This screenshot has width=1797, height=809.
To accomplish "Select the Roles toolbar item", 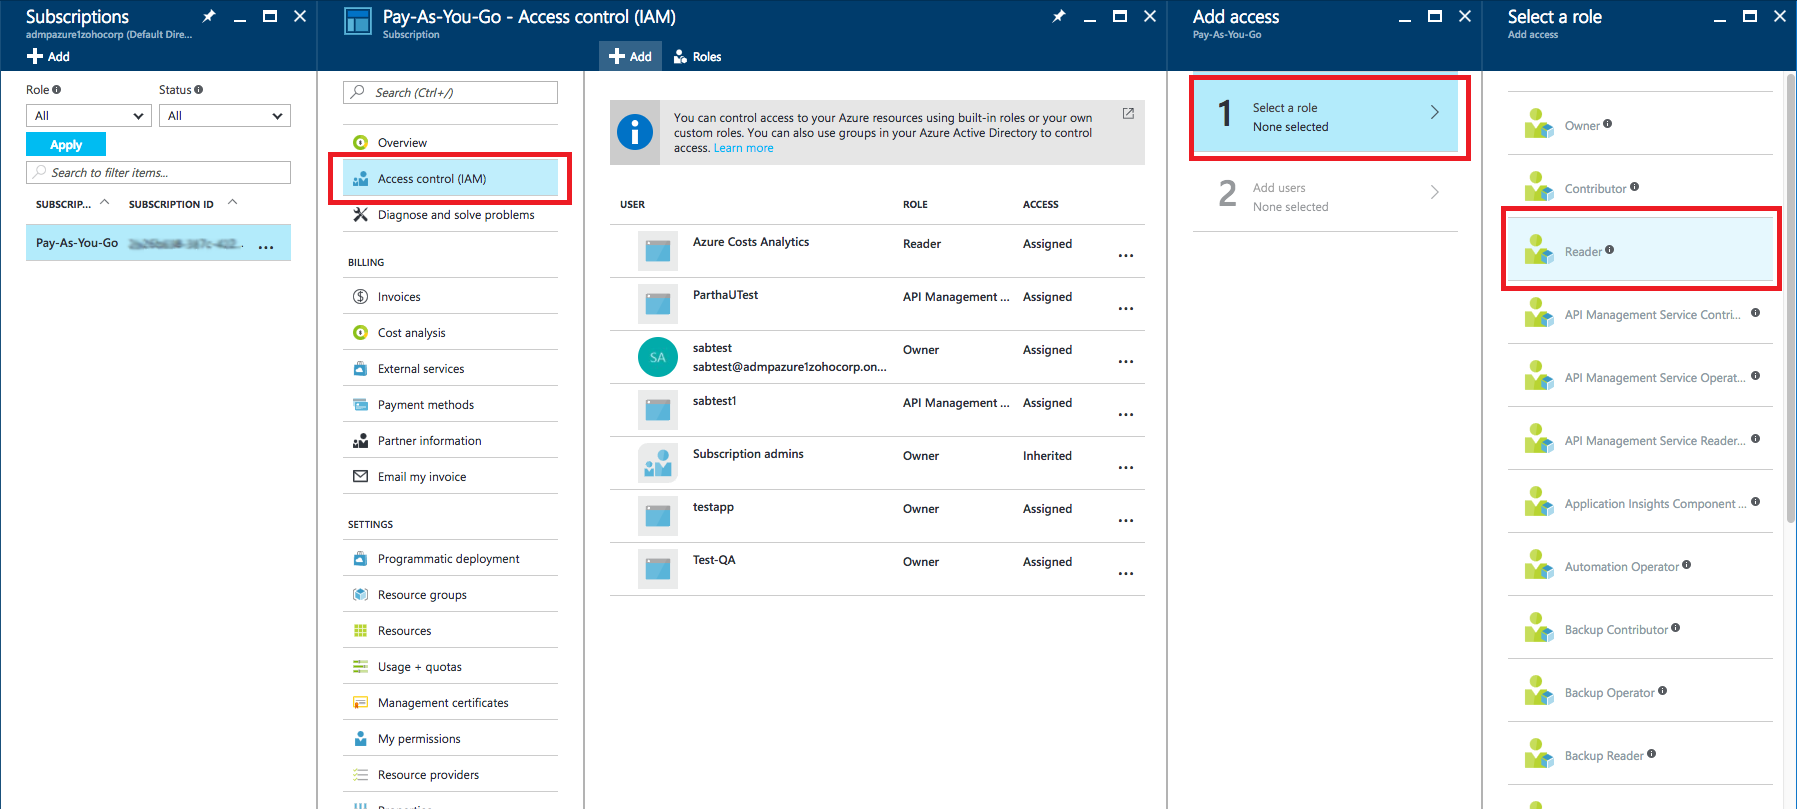I will 697,57.
